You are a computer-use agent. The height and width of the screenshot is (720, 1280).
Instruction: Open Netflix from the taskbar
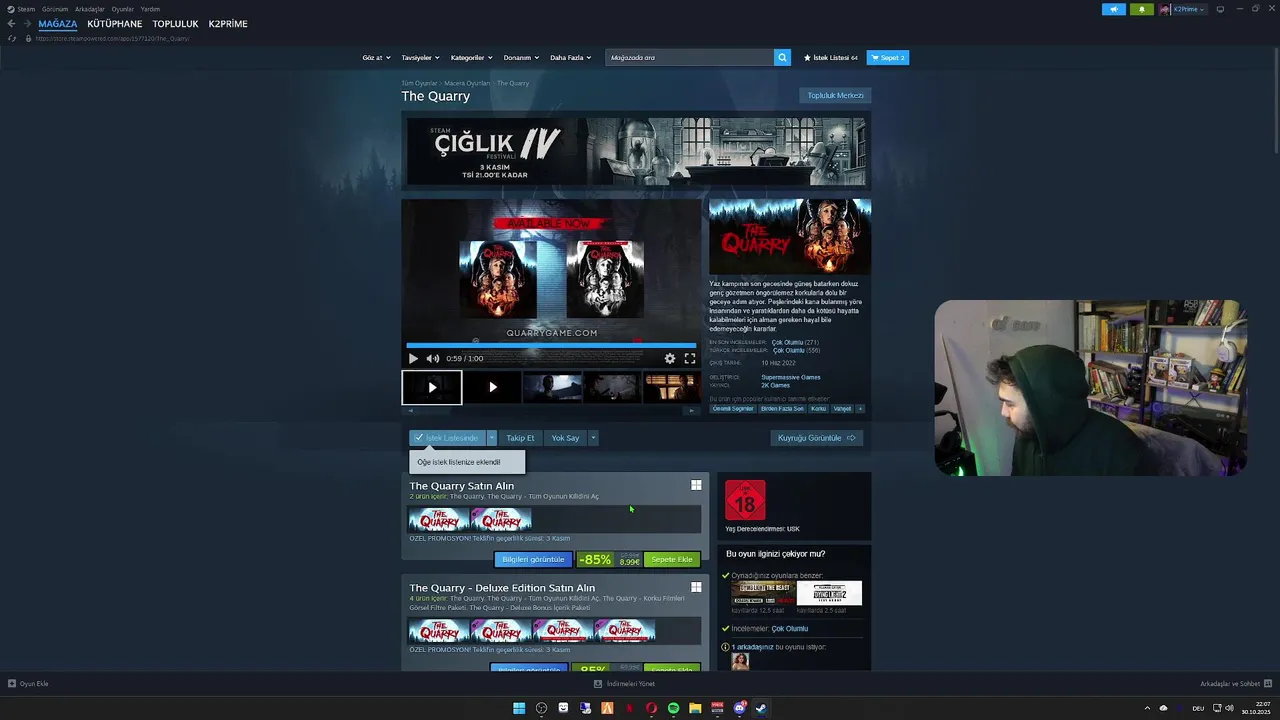click(x=629, y=708)
